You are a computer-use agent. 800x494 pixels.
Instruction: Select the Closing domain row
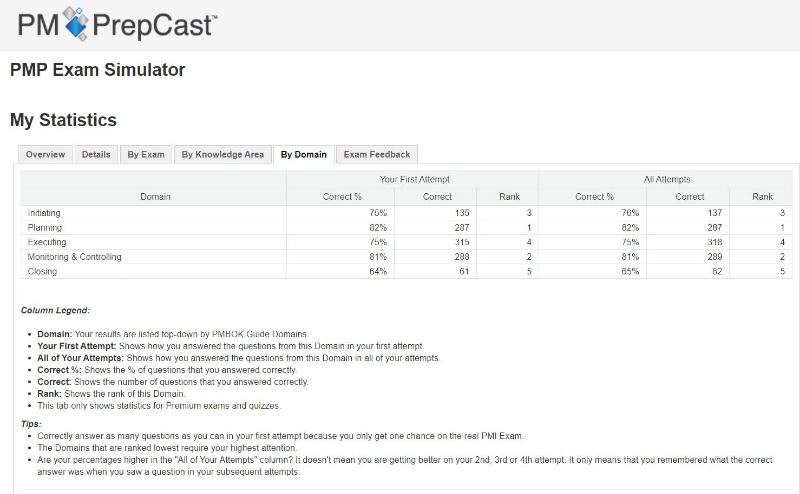[x=406, y=271]
